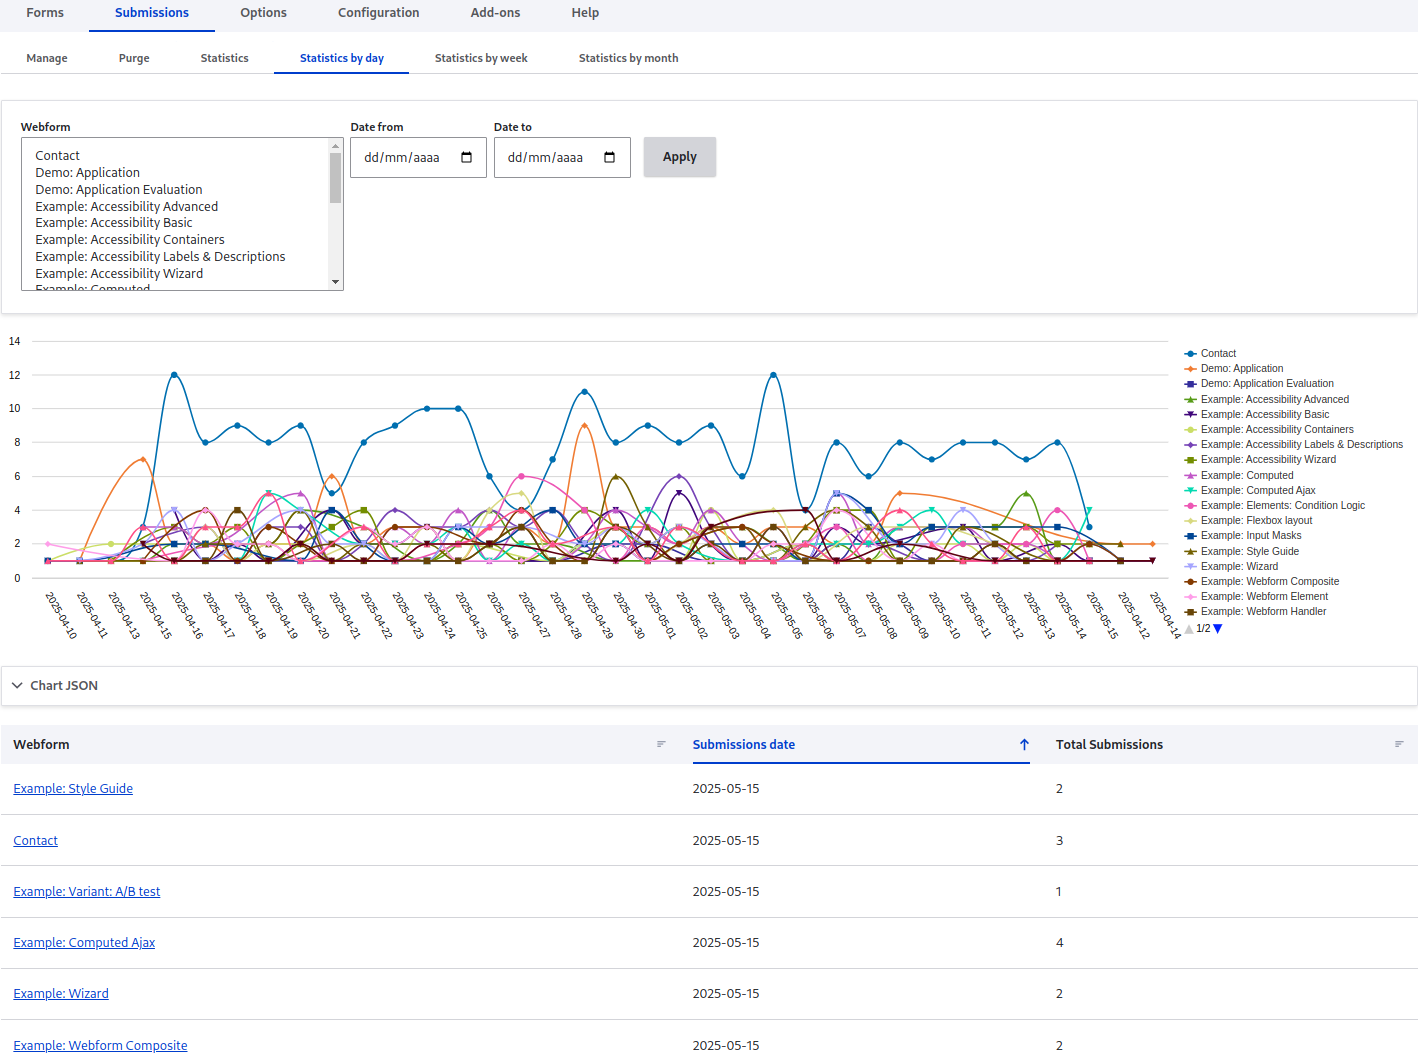Toggle Example: Style Guide legend entry
The height and width of the screenshot is (1055, 1418).
(1242, 551)
